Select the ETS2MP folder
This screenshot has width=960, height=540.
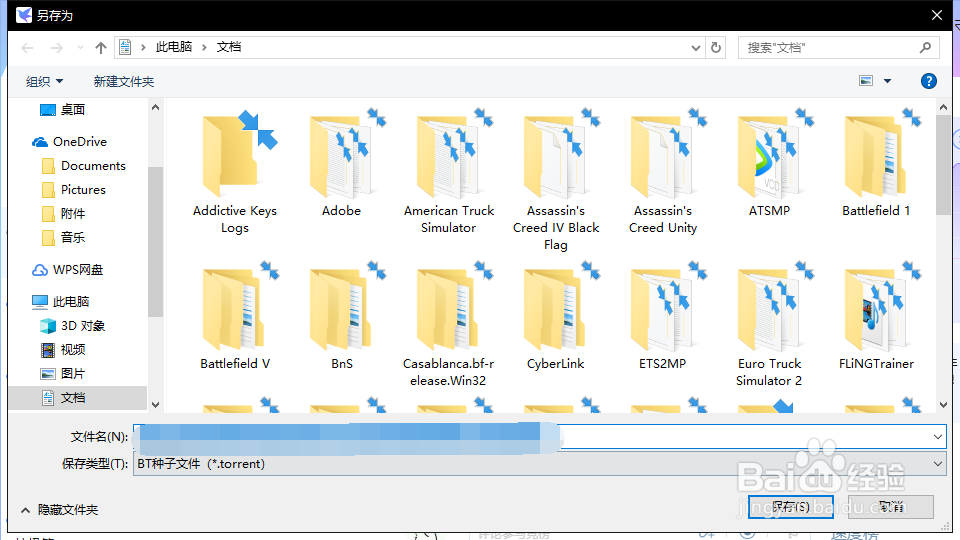[663, 317]
